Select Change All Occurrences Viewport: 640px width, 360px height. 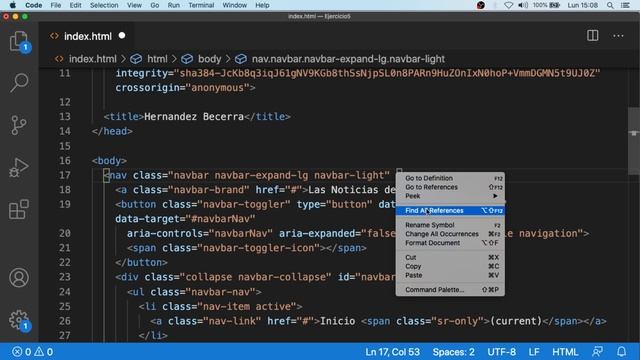450,234
